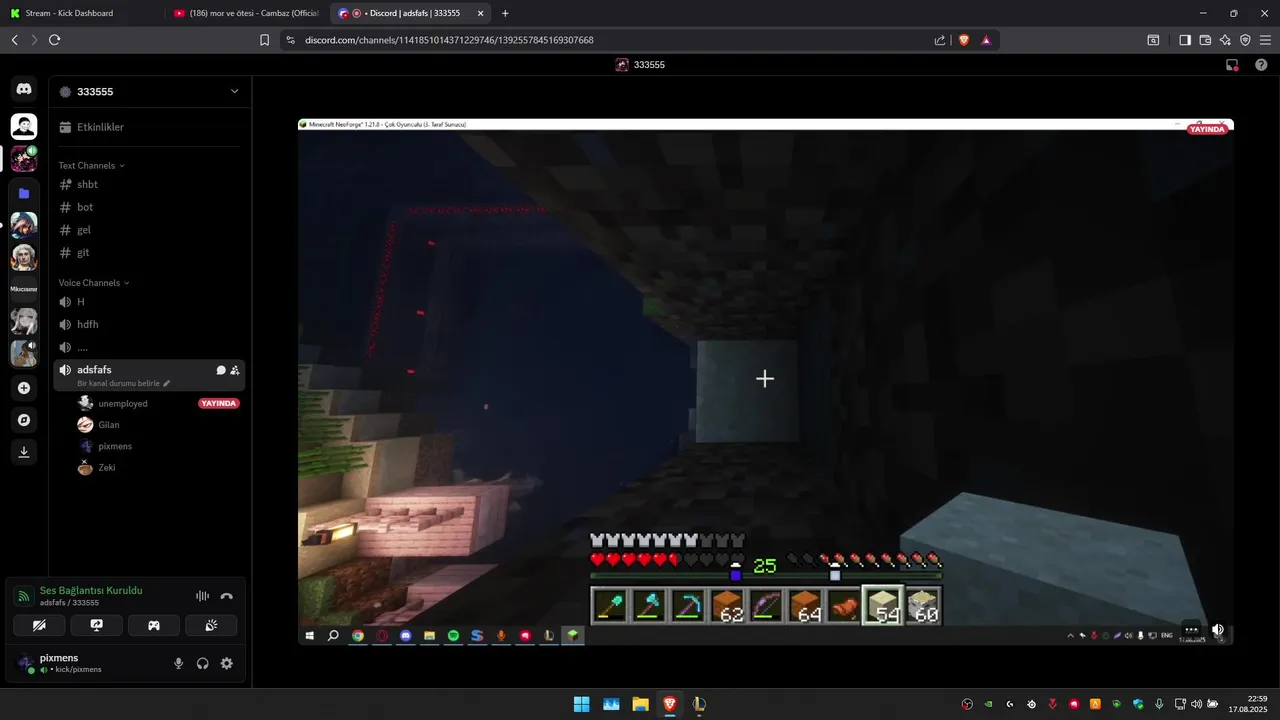Image resolution: width=1280 pixels, height=720 pixels.
Task: Open voice connection signal details icon
Action: [24, 596]
